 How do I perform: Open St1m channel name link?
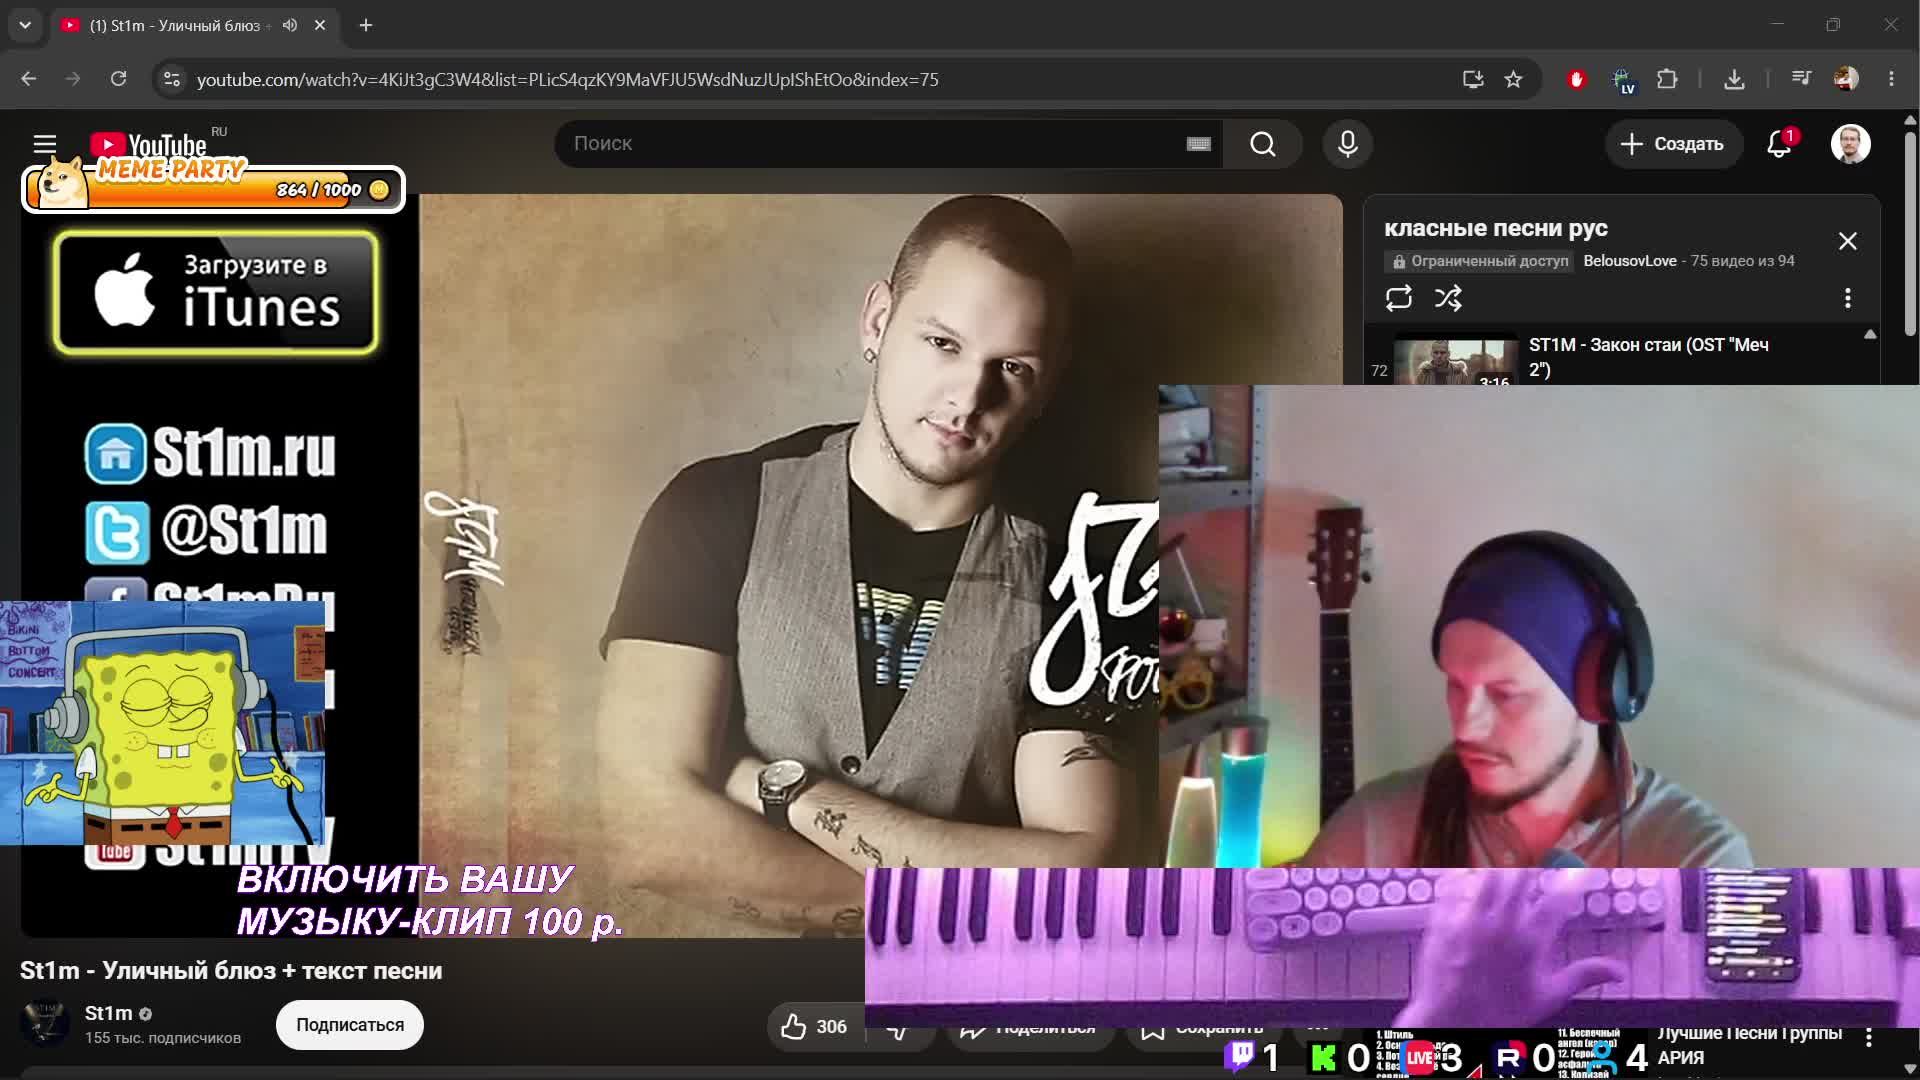point(108,1013)
